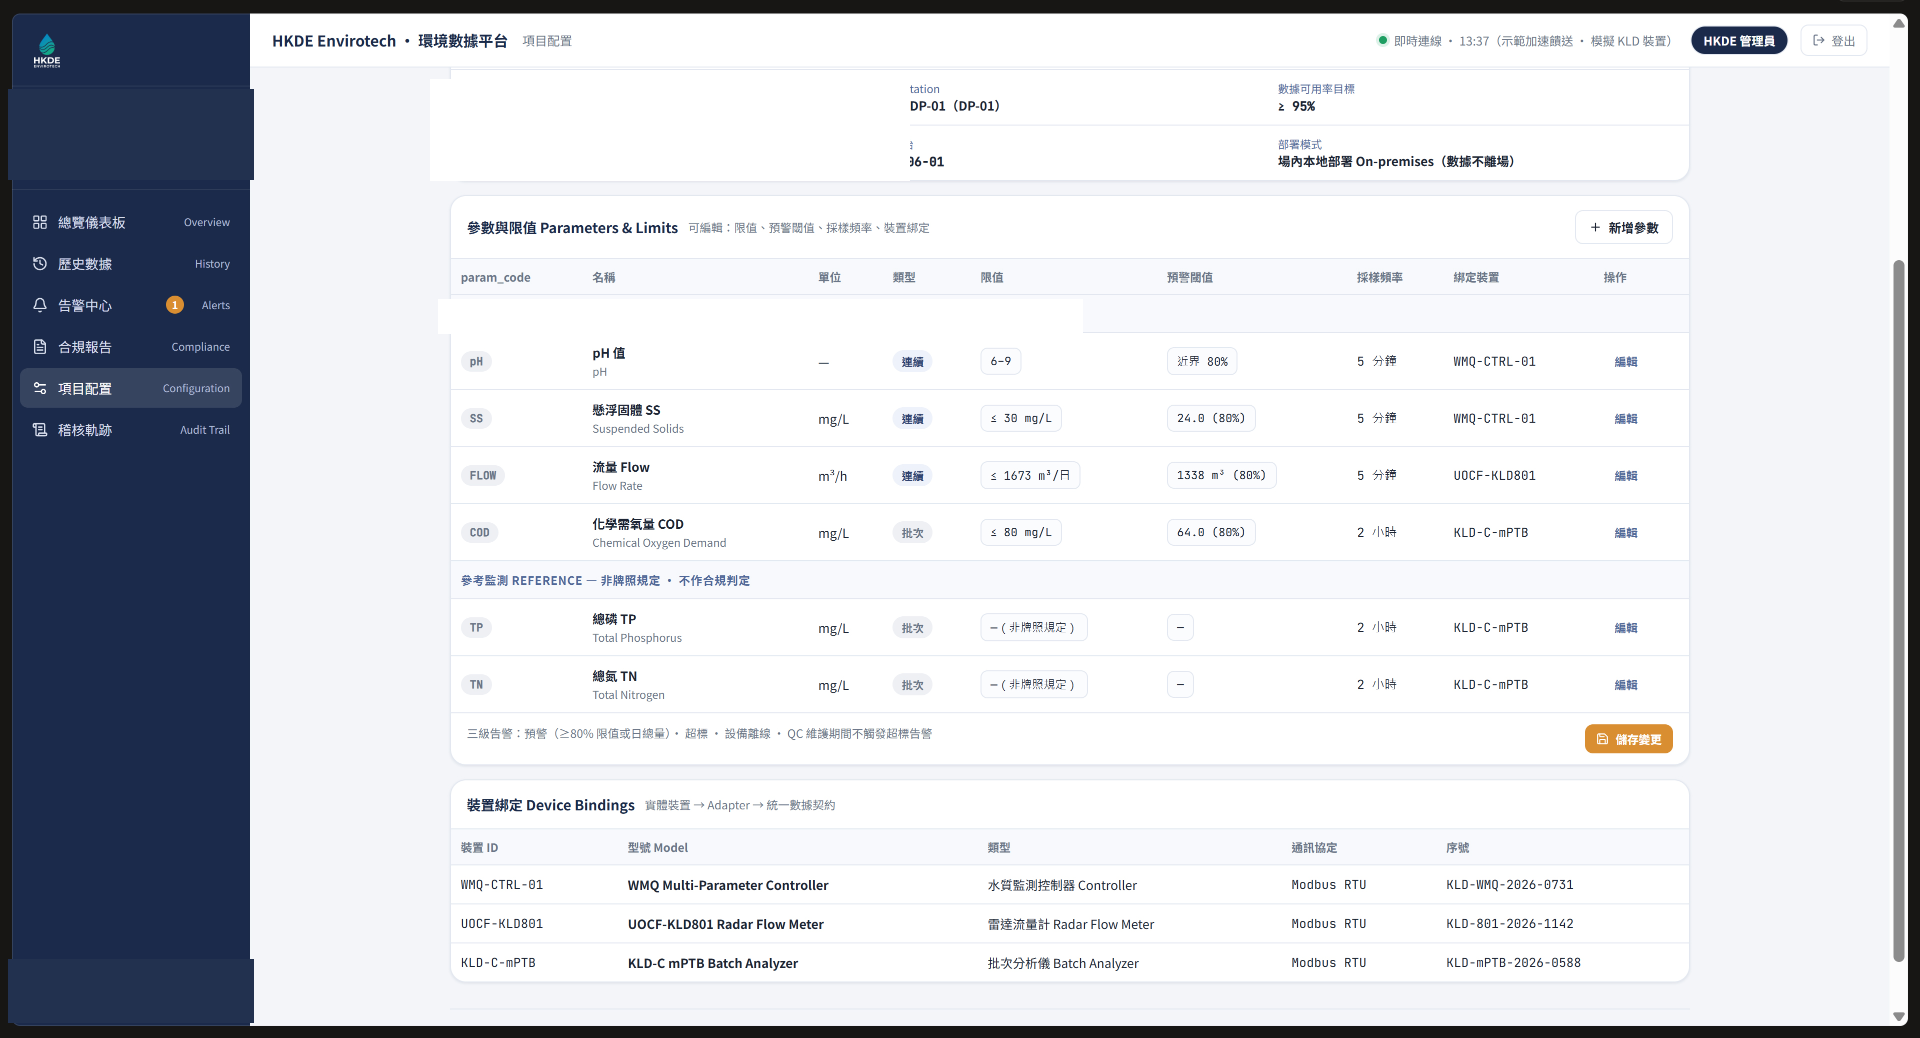Select 項目配置 Configuration menu item
Screen dimensions: 1920x1038
coord(131,388)
